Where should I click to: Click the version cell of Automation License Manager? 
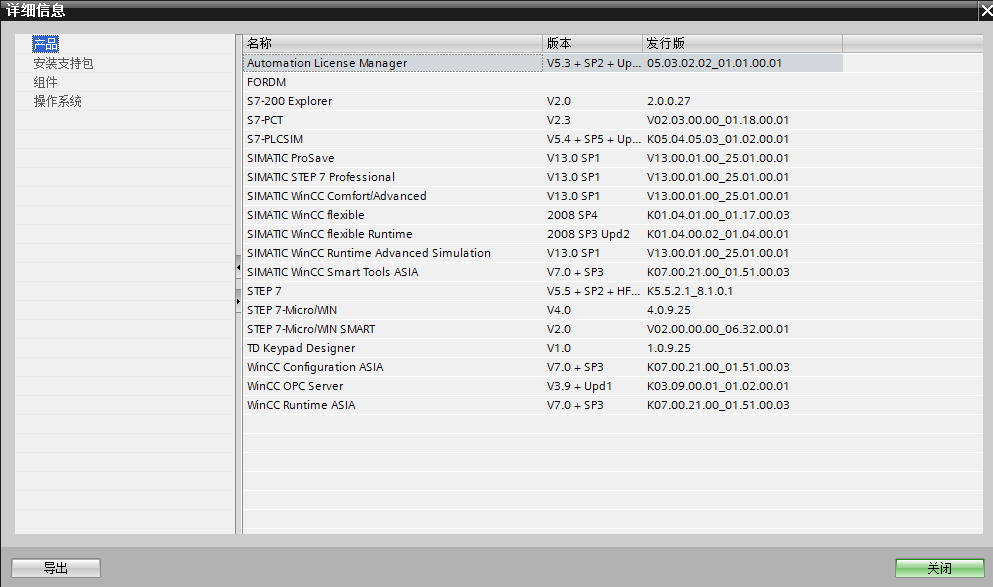click(593, 63)
